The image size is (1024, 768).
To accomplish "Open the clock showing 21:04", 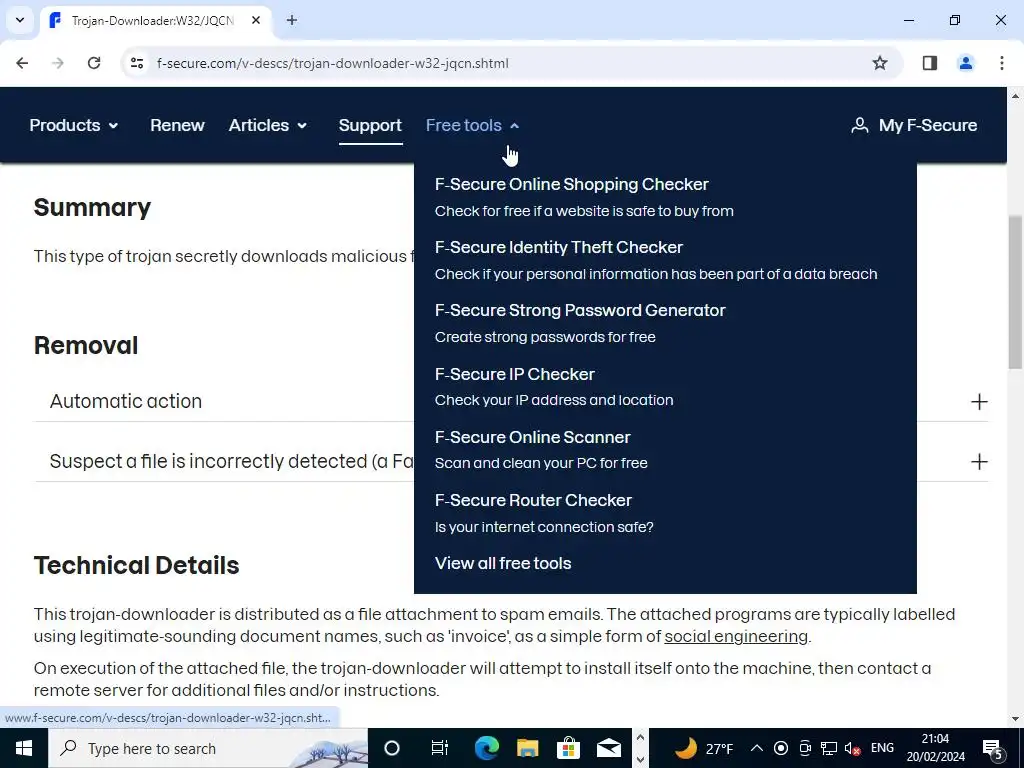I will click(x=935, y=748).
